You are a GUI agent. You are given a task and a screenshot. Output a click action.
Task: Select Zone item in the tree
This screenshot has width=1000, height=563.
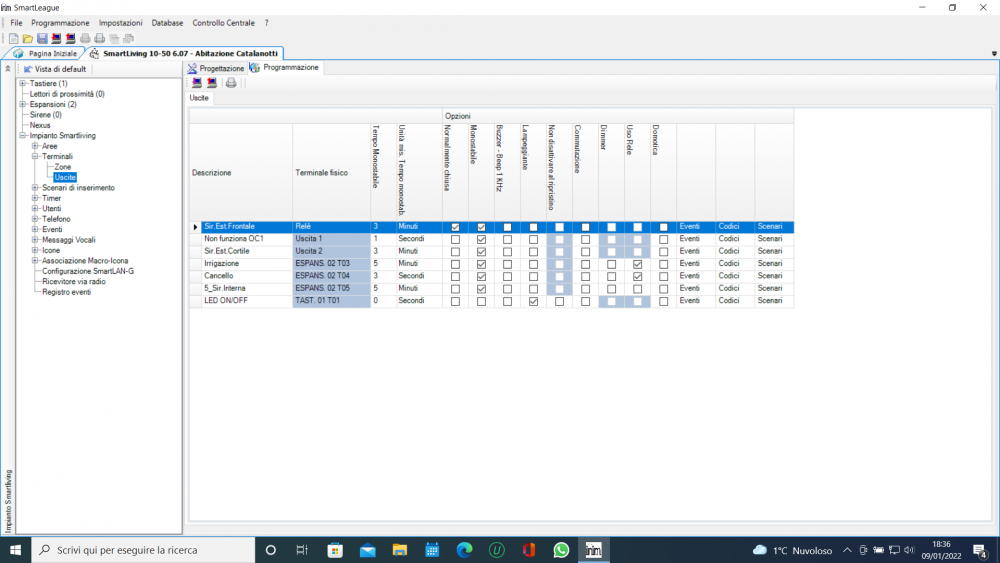click(63, 167)
